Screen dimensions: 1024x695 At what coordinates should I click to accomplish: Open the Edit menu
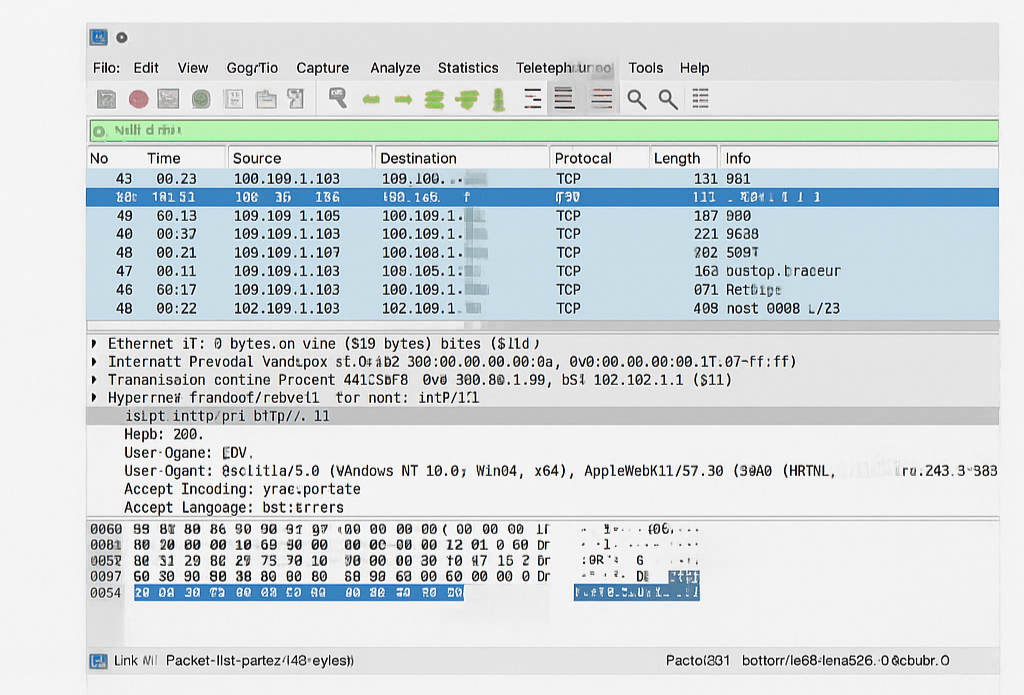[146, 68]
